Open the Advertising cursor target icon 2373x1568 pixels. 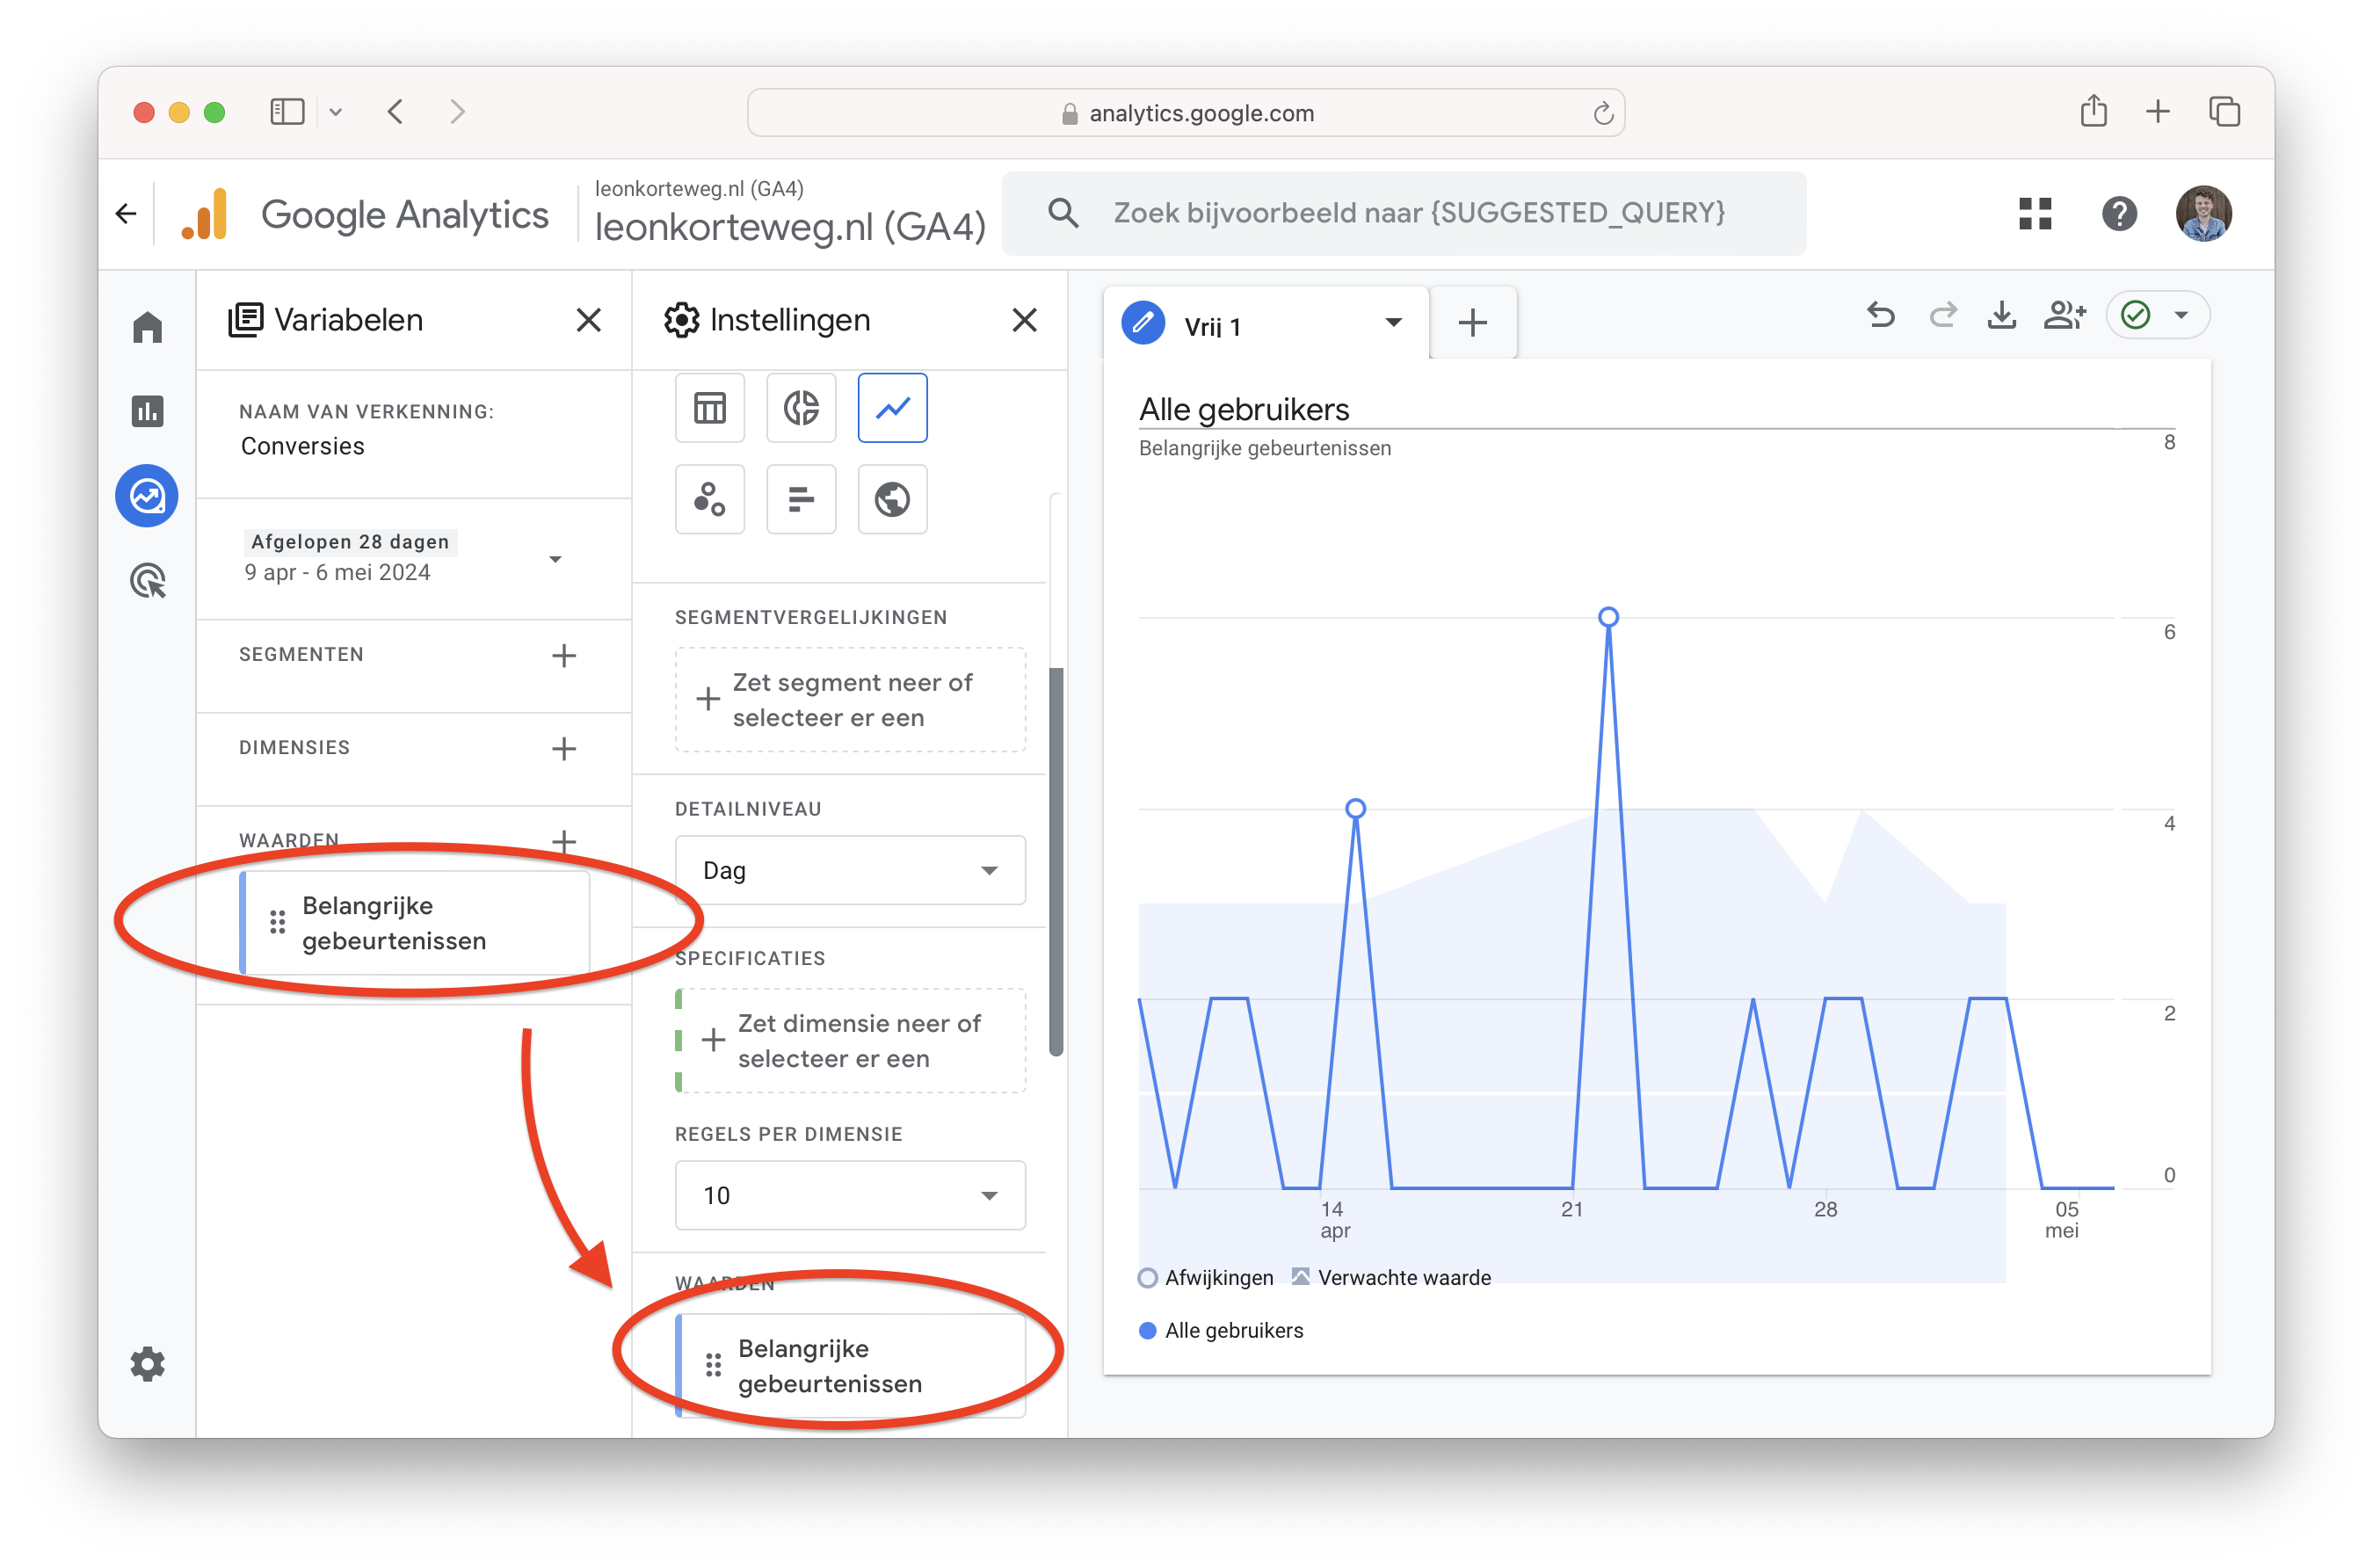(147, 580)
